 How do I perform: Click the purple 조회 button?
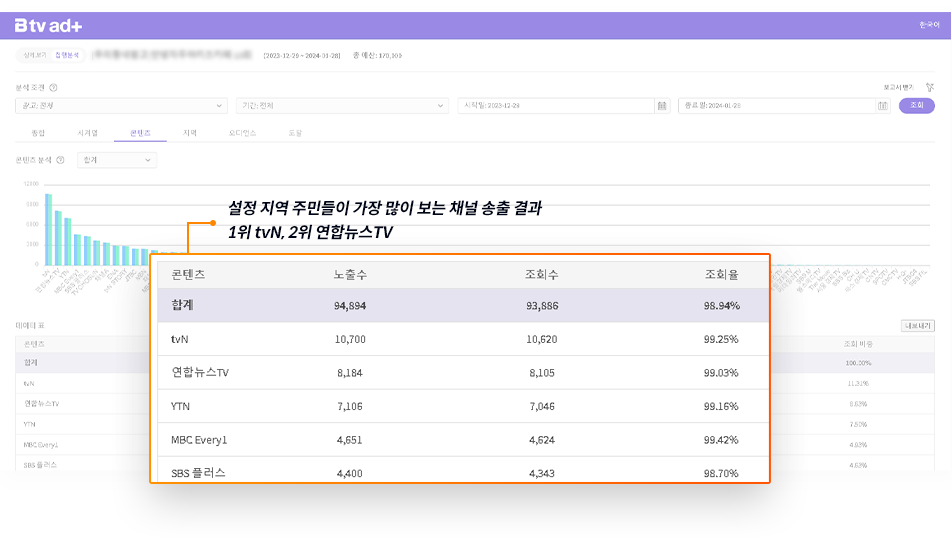[x=916, y=106]
